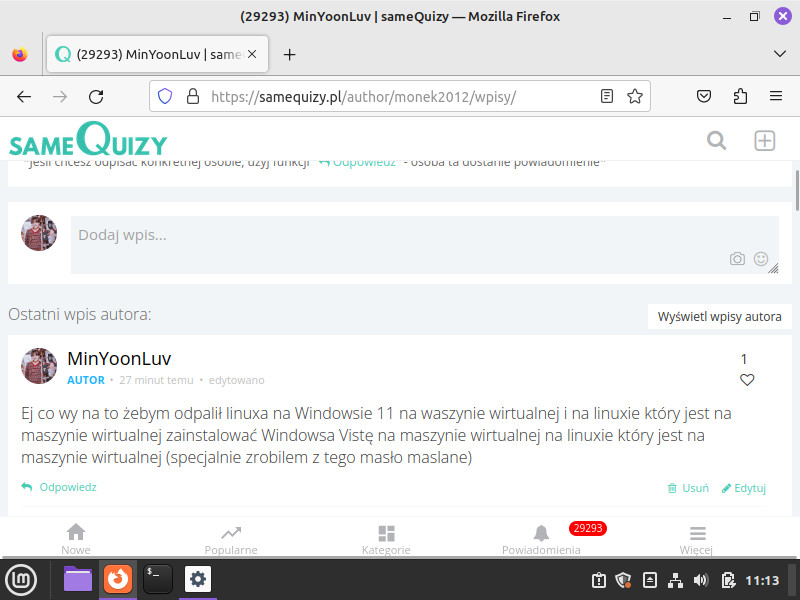The width and height of the screenshot is (800, 600).
Task: Expand the Więcej hamburger menu
Action: (x=697, y=539)
